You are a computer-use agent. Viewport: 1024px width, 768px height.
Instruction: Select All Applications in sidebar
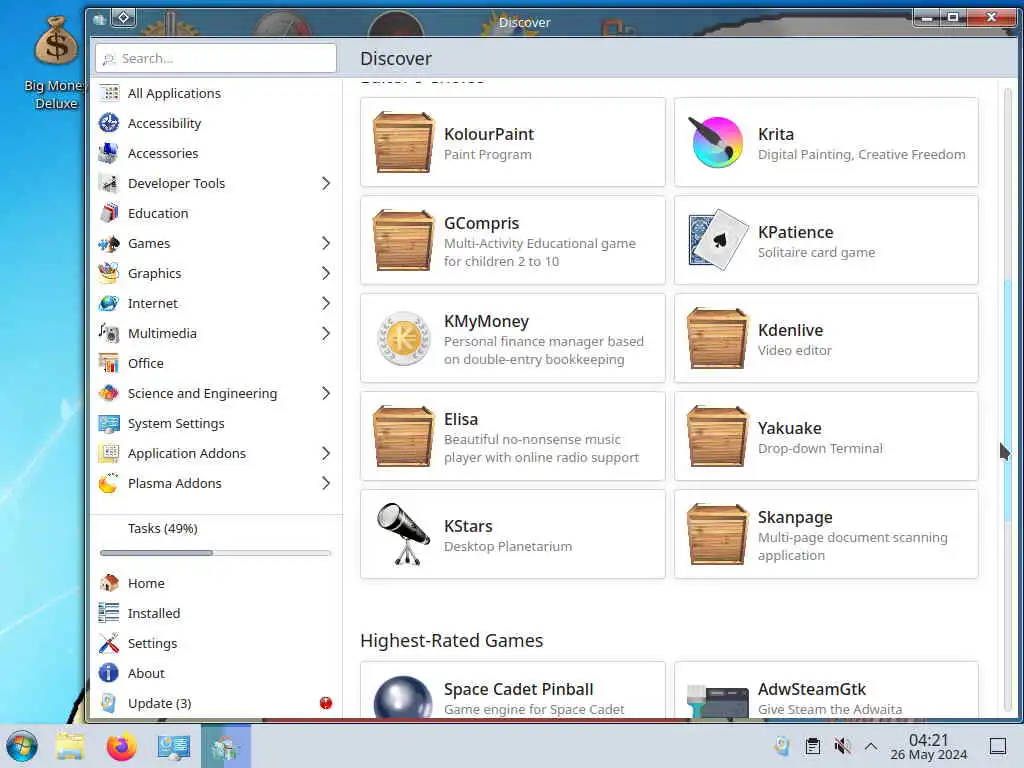(216, 93)
